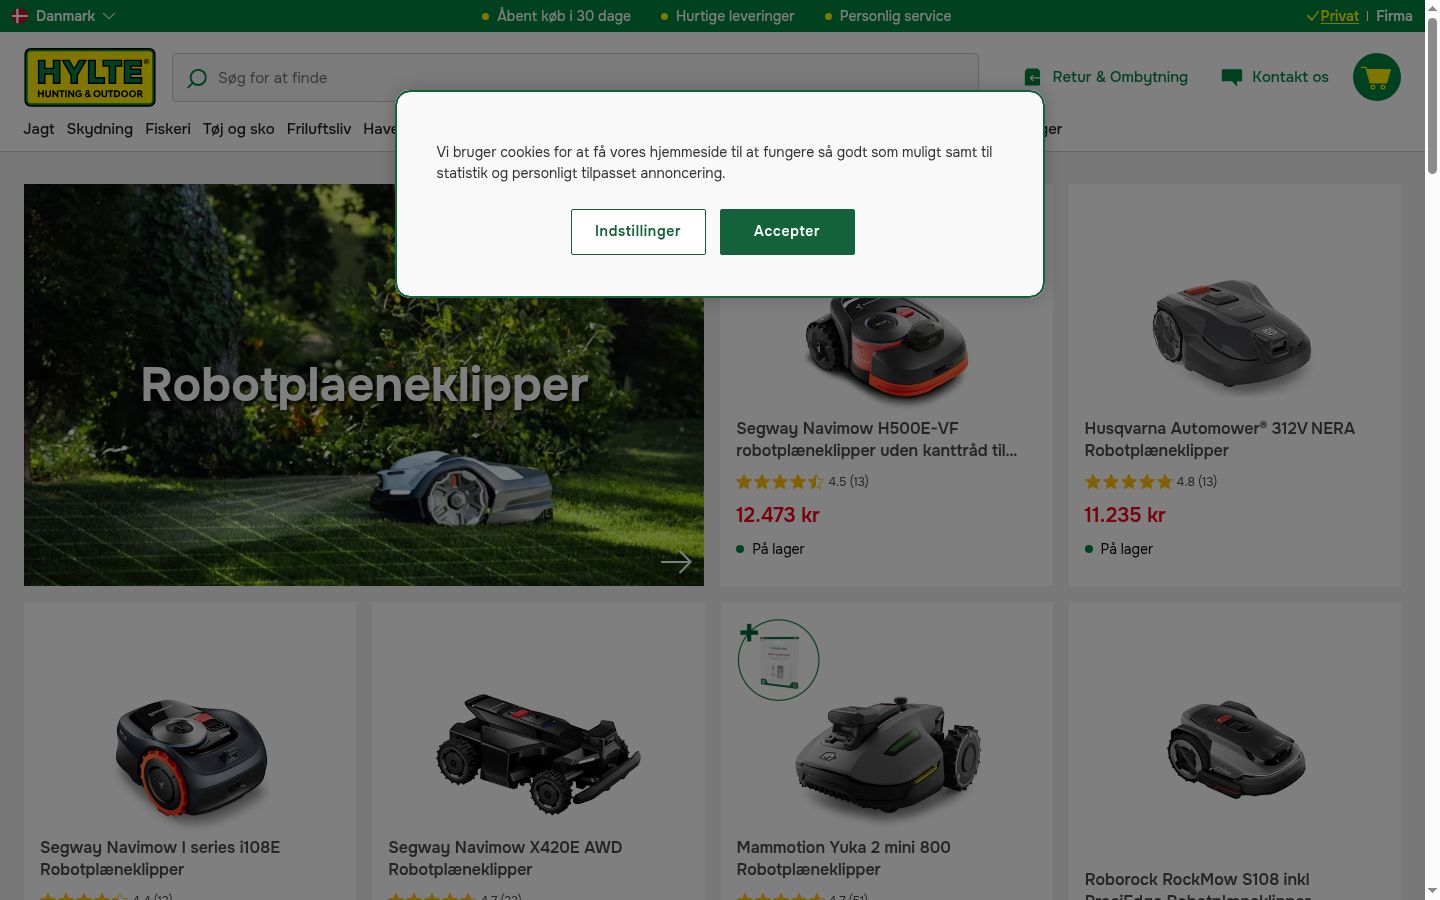1440x900 pixels.
Task: Open Husqvarna Automower 312V NERA product image
Action: pyautogui.click(x=1234, y=334)
